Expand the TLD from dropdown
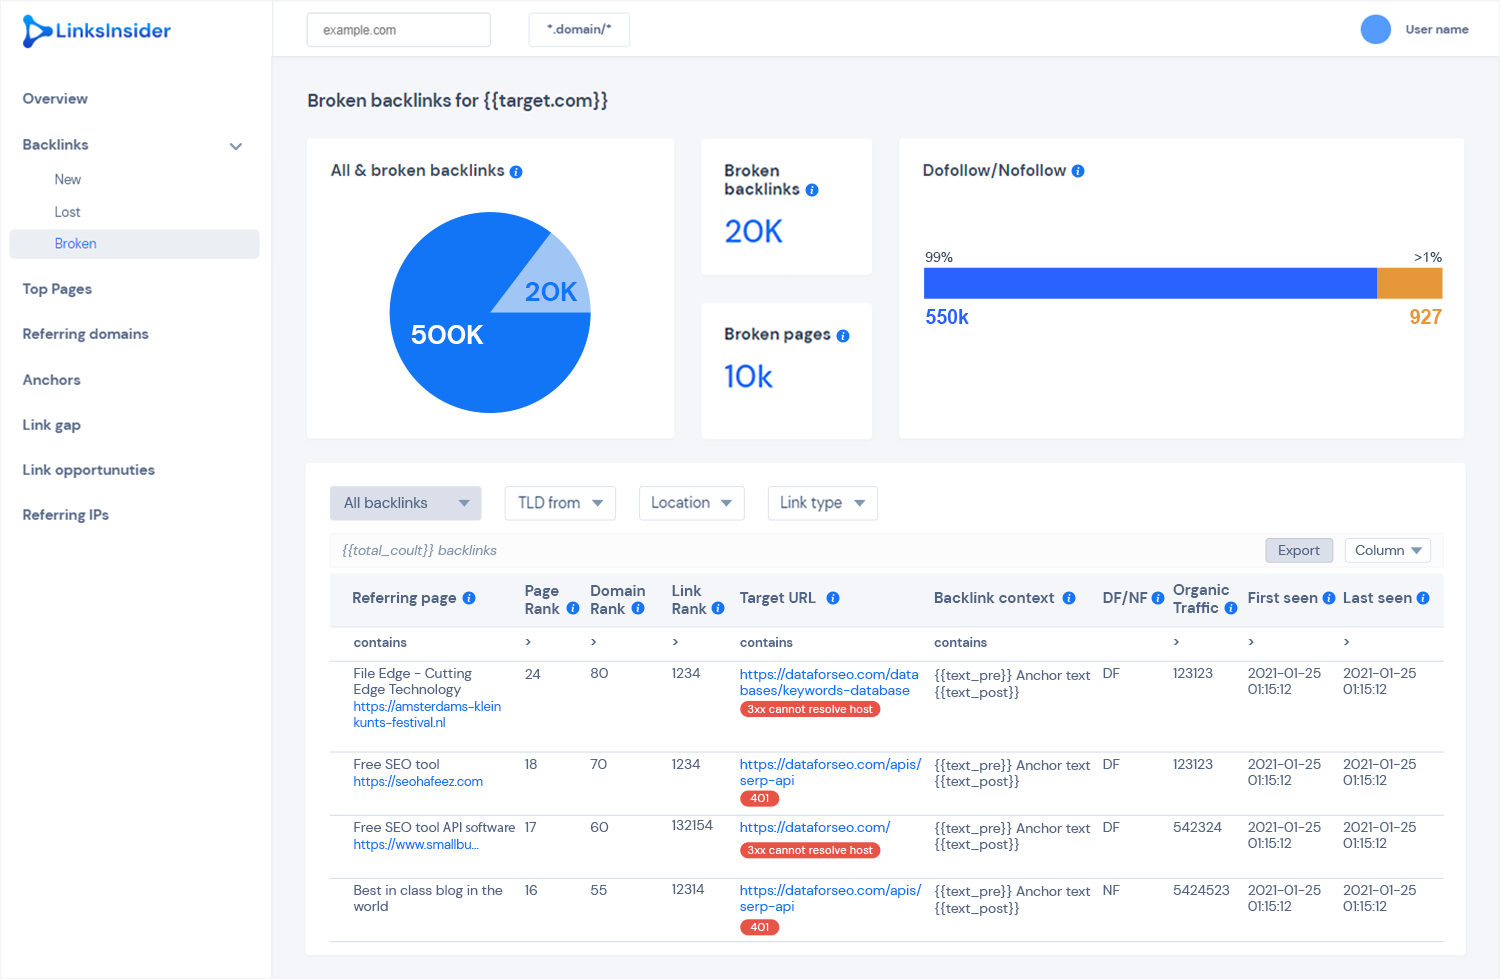 [560, 503]
